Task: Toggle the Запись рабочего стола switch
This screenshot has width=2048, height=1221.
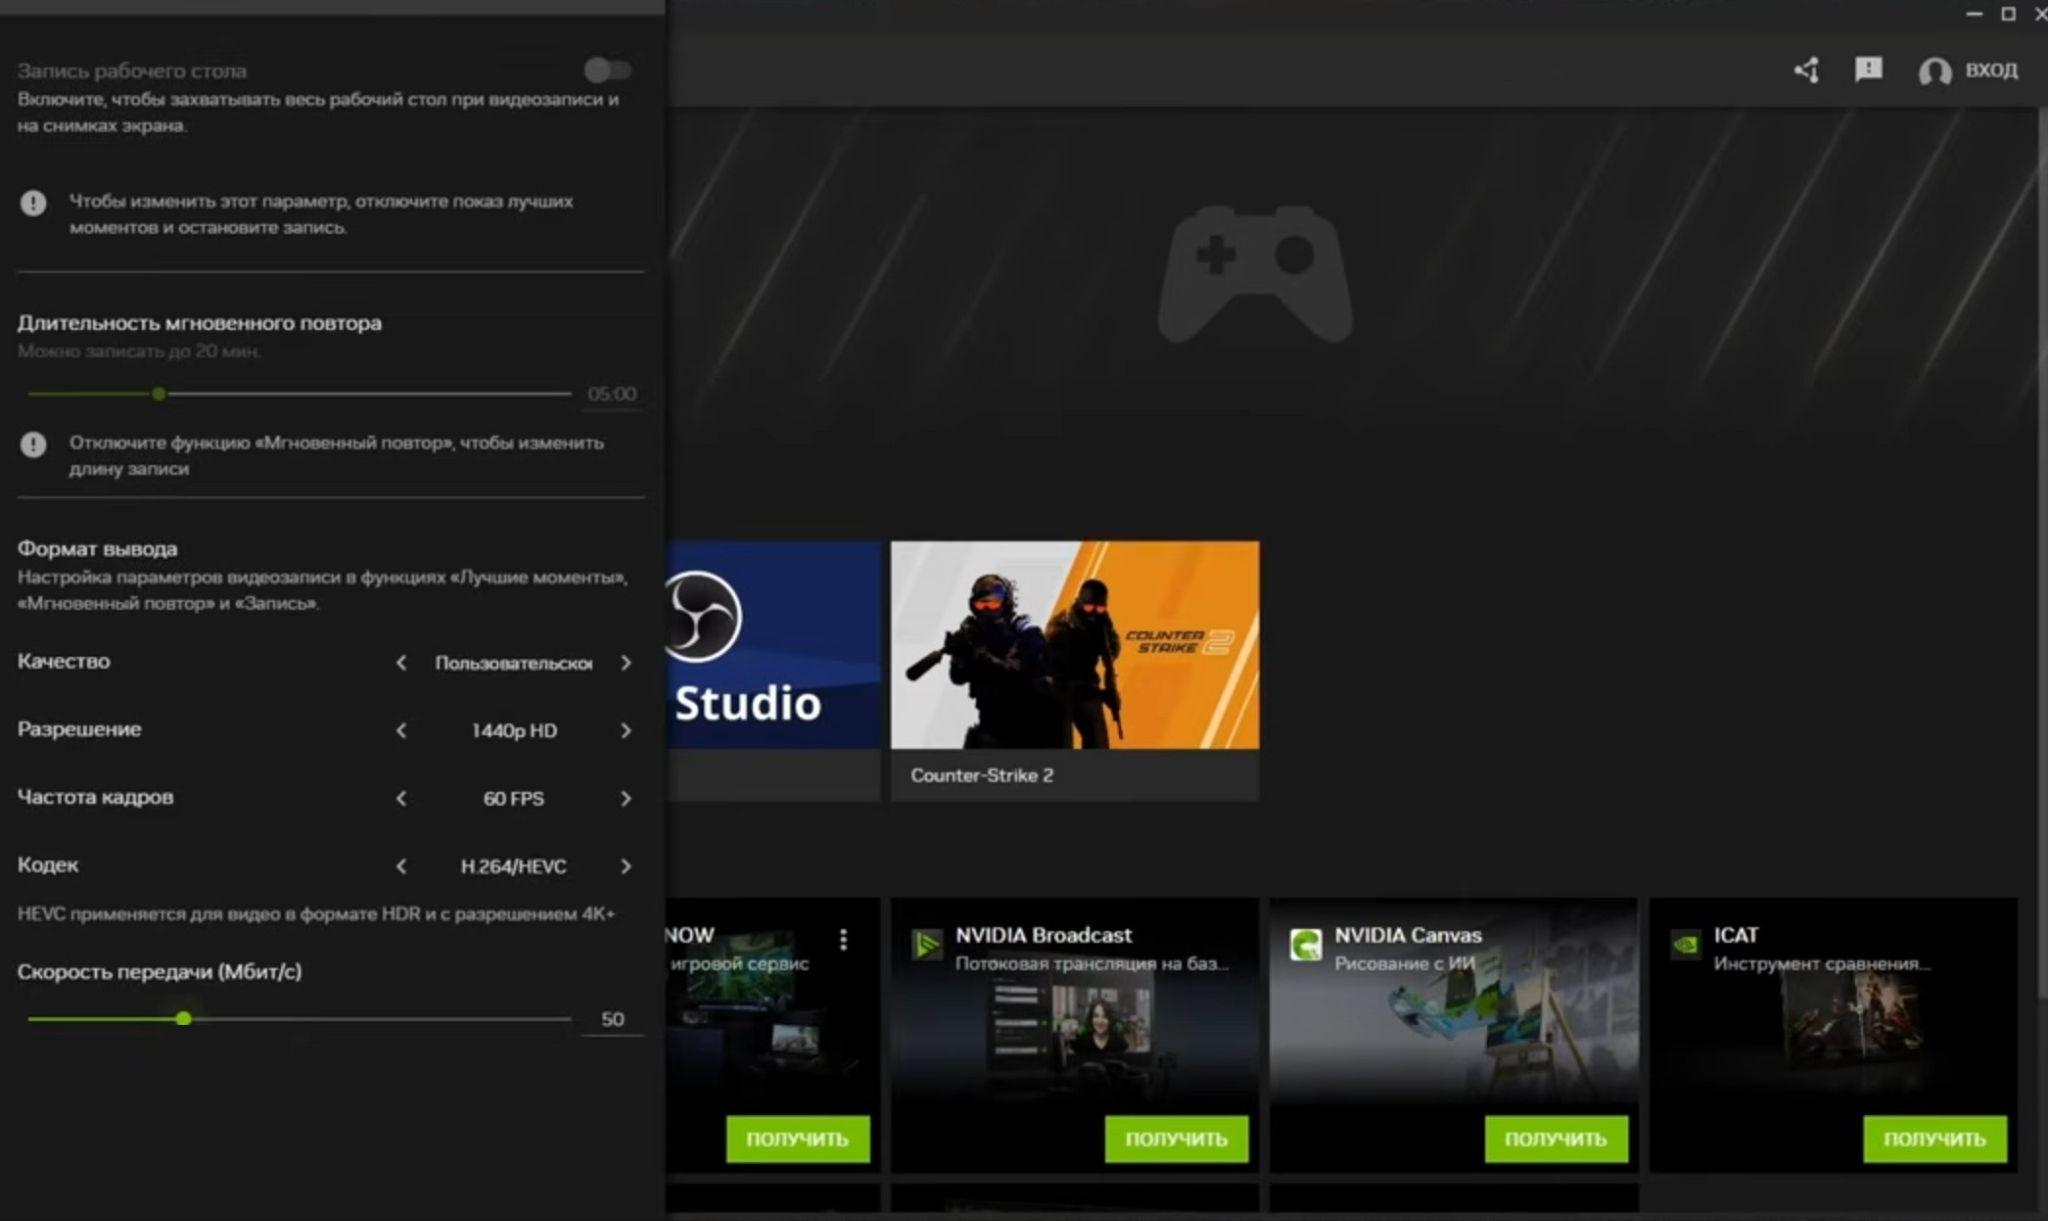Action: [607, 69]
